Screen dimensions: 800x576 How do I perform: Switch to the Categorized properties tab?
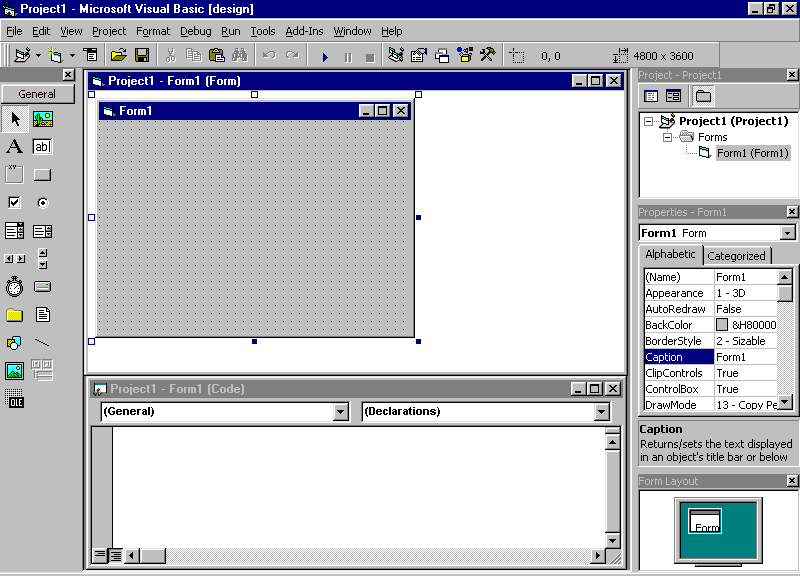736,256
